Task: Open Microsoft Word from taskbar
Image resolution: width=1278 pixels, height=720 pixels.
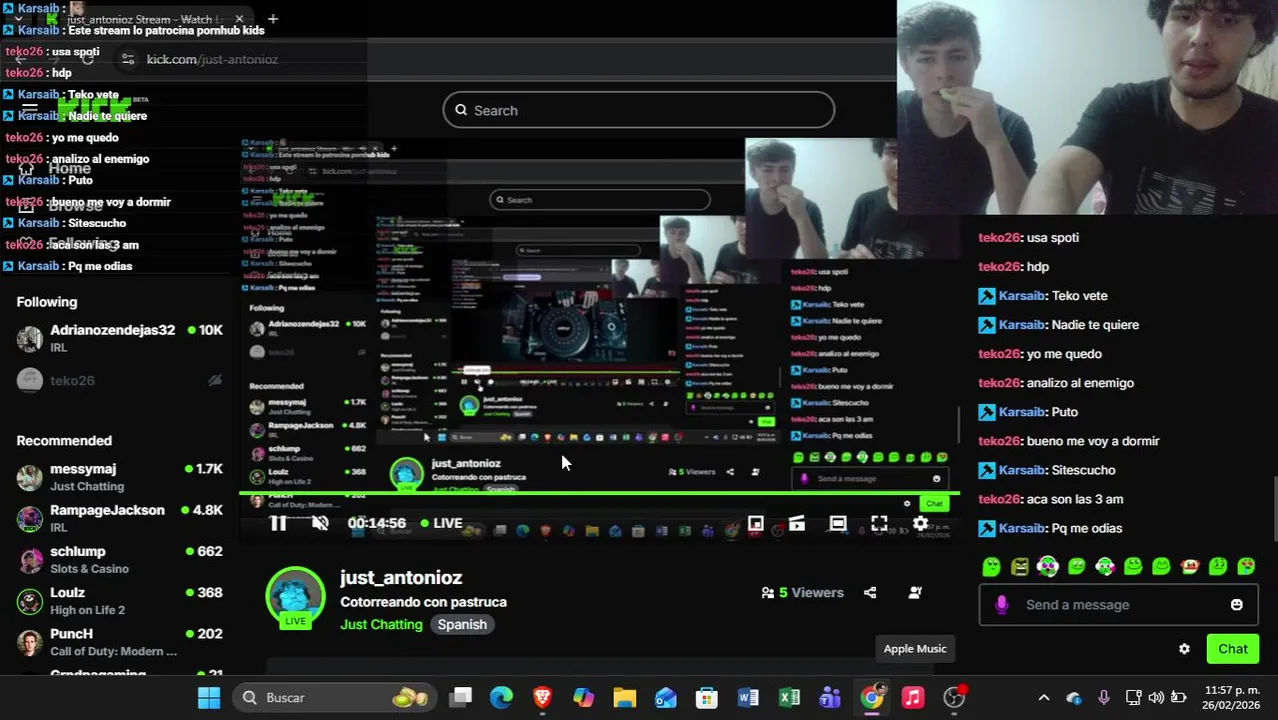Action: click(748, 698)
